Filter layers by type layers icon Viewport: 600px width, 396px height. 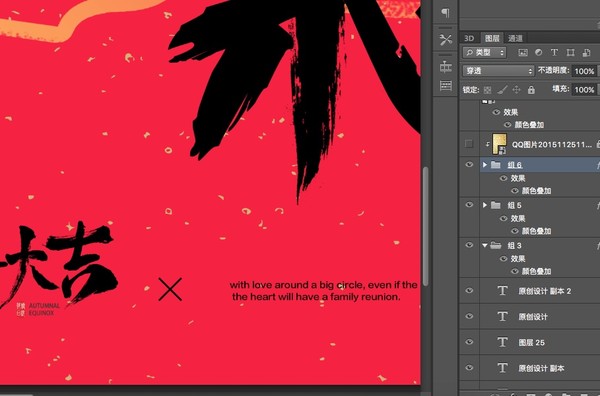[x=554, y=52]
